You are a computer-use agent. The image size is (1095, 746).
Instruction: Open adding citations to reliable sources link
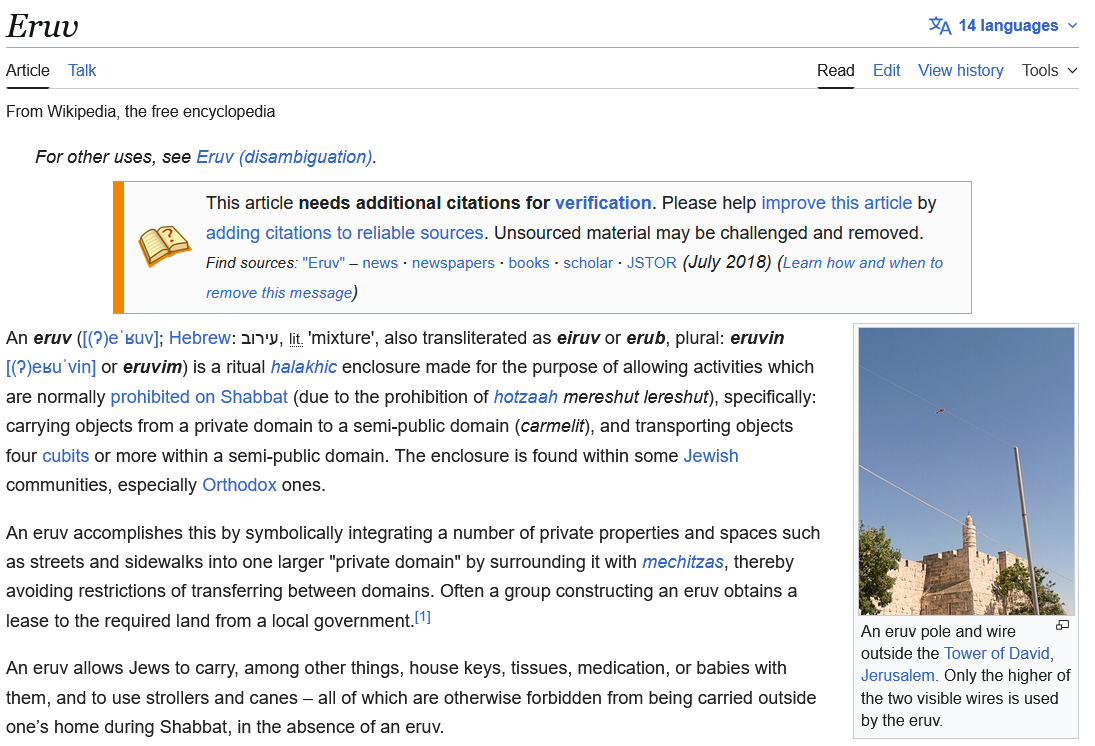click(344, 233)
